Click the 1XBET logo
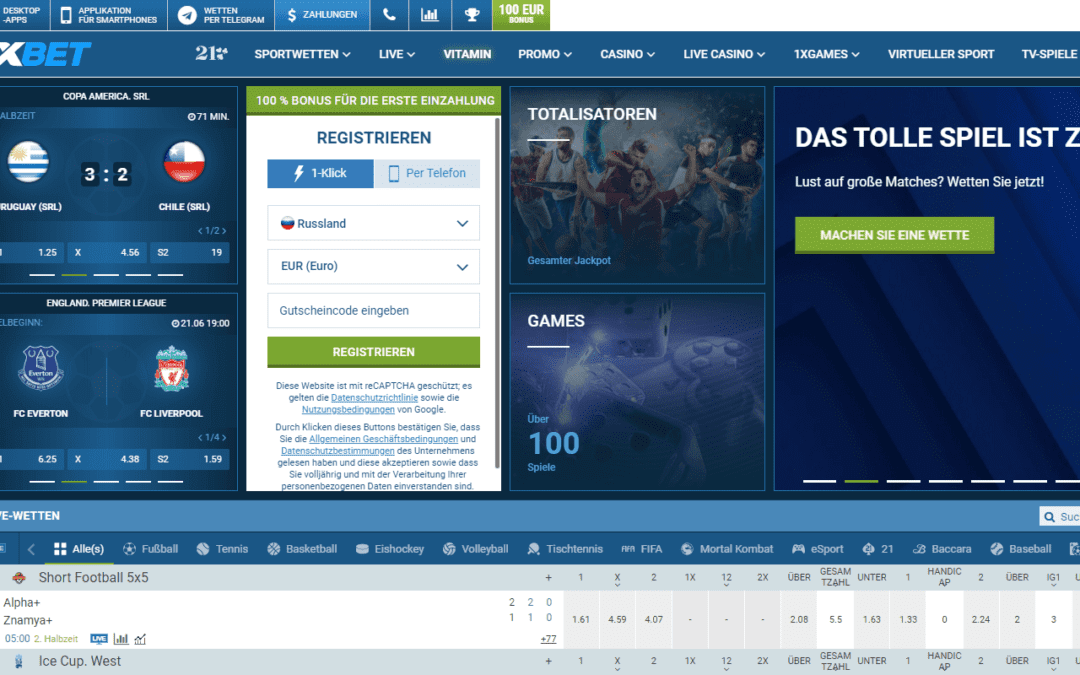The height and width of the screenshot is (675, 1080). click(45, 54)
